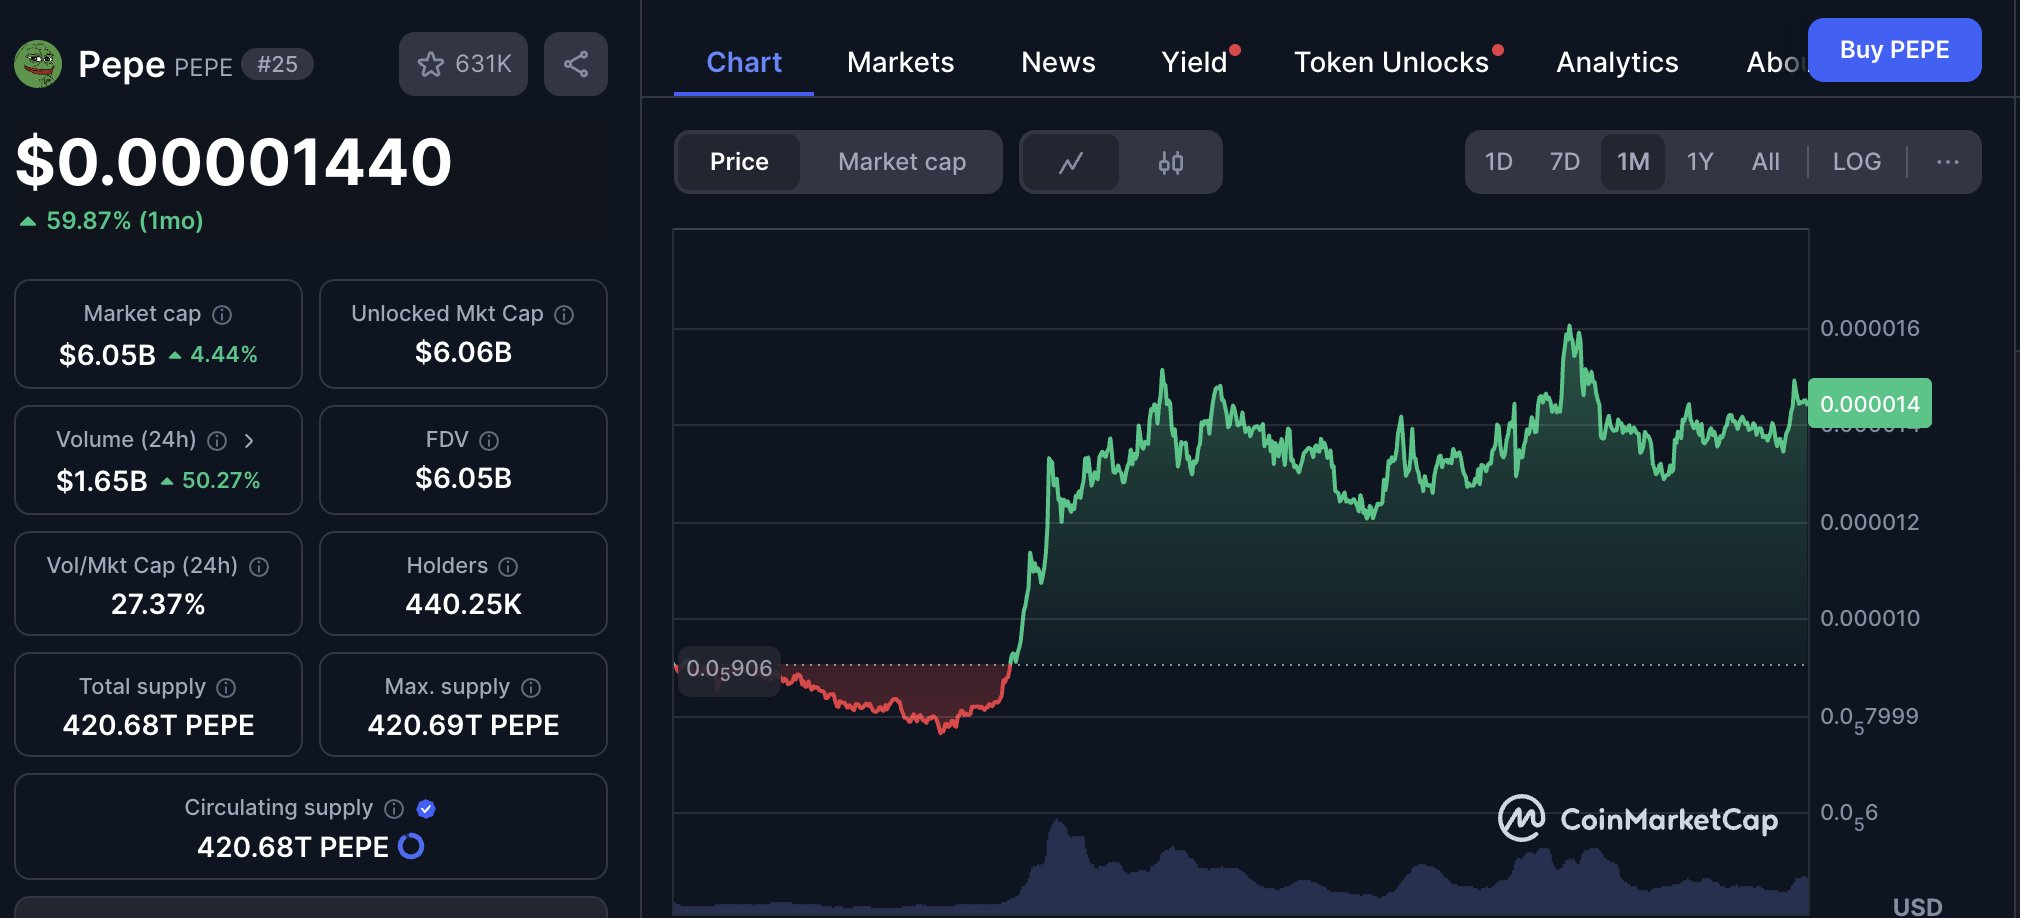
Task: Select the Price toggle
Action: pyautogui.click(x=739, y=162)
